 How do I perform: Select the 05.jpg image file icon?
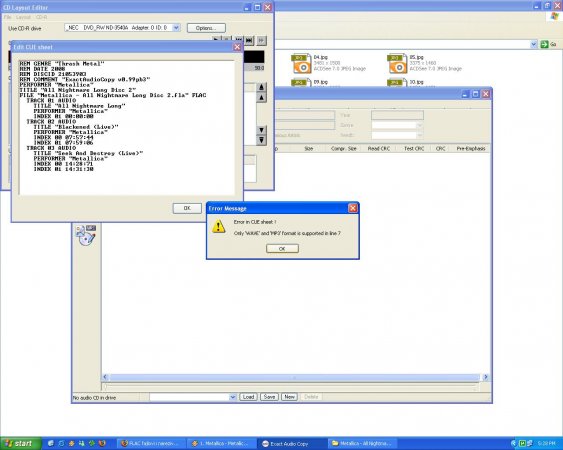point(397,63)
